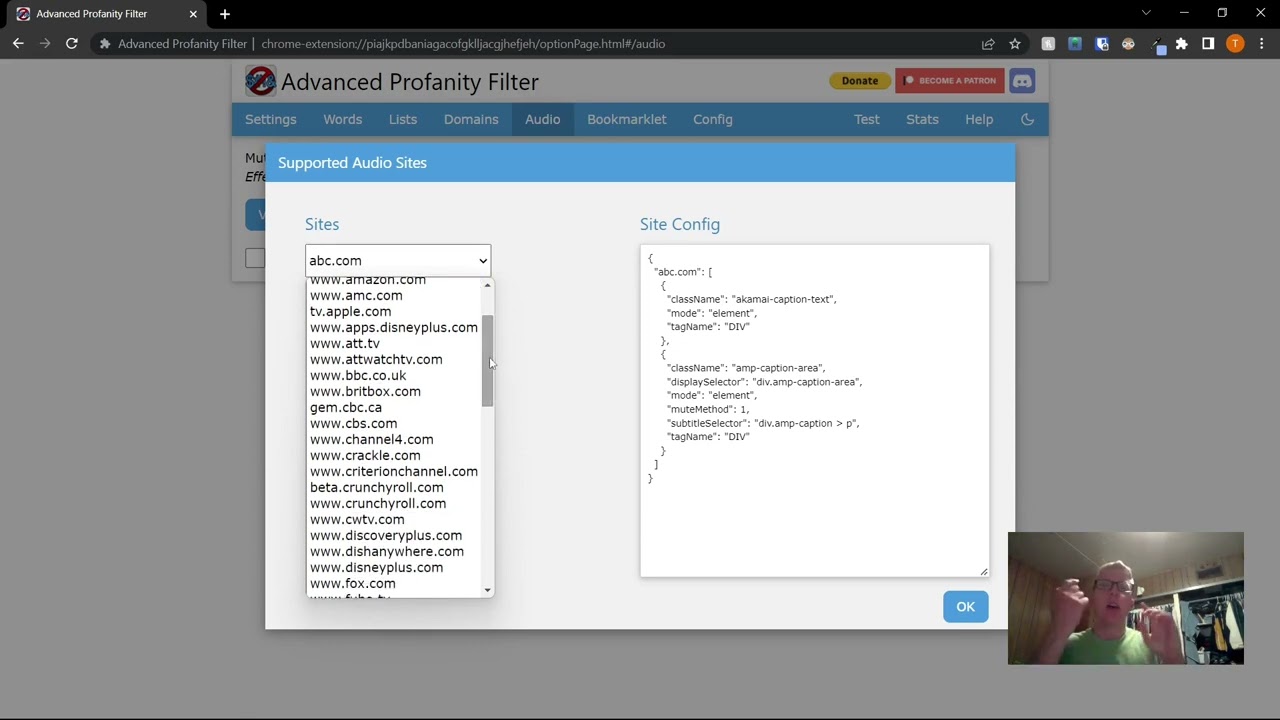
Task: Select www.disneyplus.com option
Action: [394, 568]
